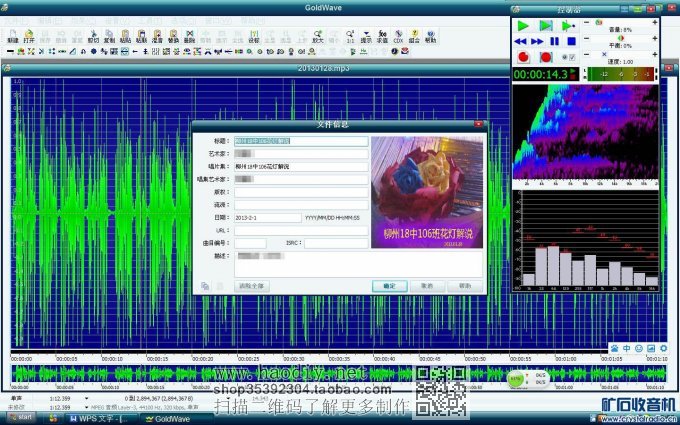
Task: Increase volume with the plus button
Action: pos(653,24)
